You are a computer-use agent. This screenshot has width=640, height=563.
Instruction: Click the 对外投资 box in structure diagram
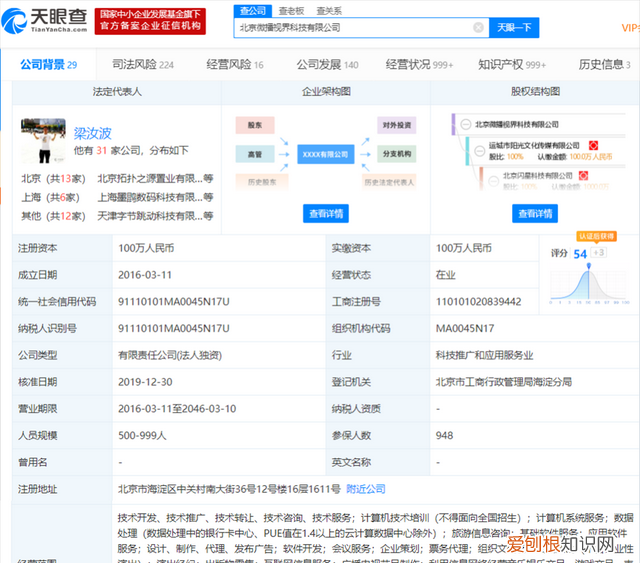[397, 125]
